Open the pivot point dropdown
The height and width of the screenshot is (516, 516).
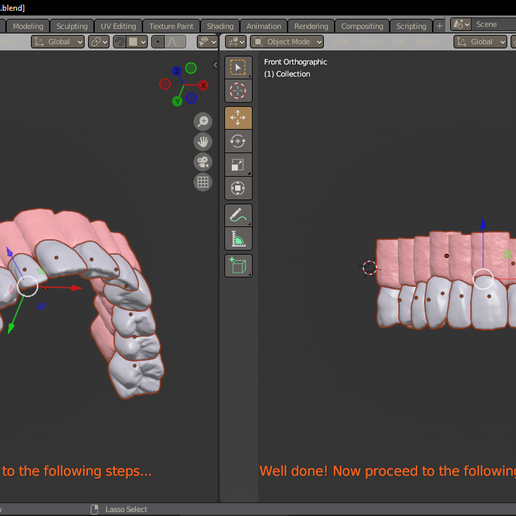tap(99, 42)
